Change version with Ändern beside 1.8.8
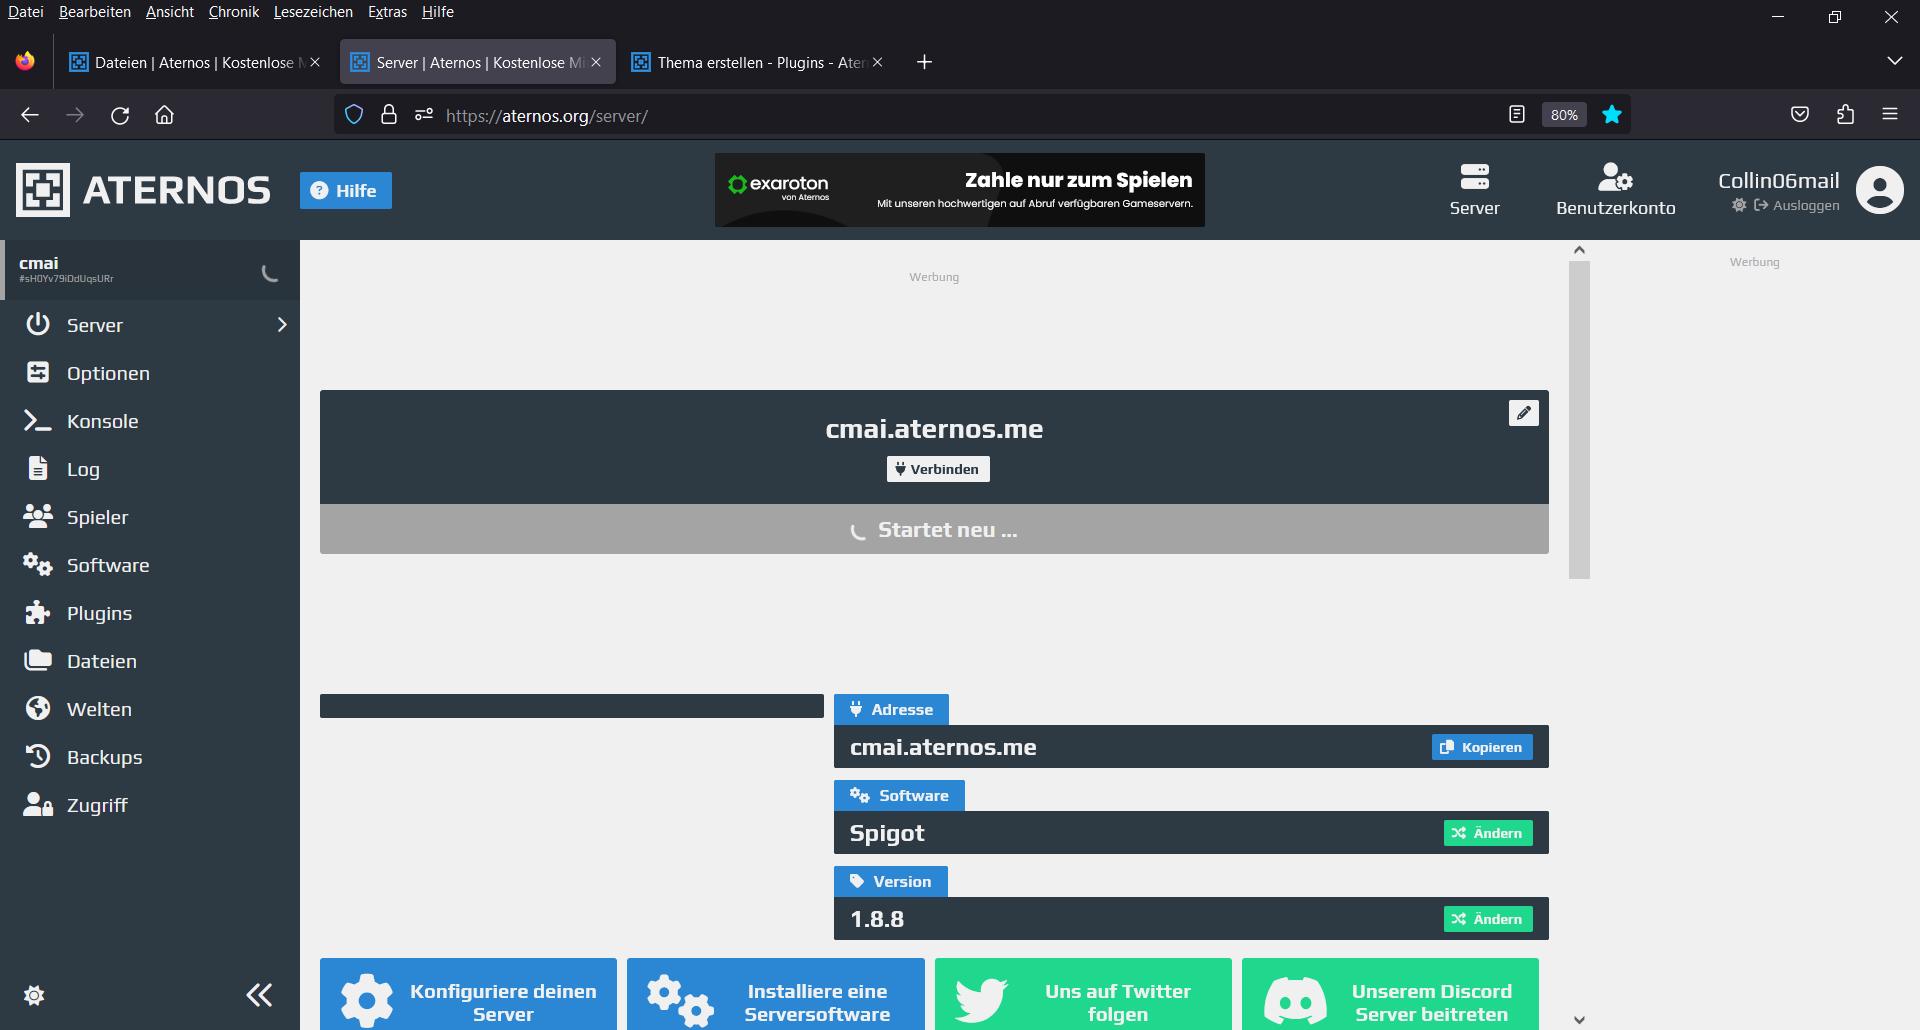The height and width of the screenshot is (1030, 1920). tap(1488, 919)
